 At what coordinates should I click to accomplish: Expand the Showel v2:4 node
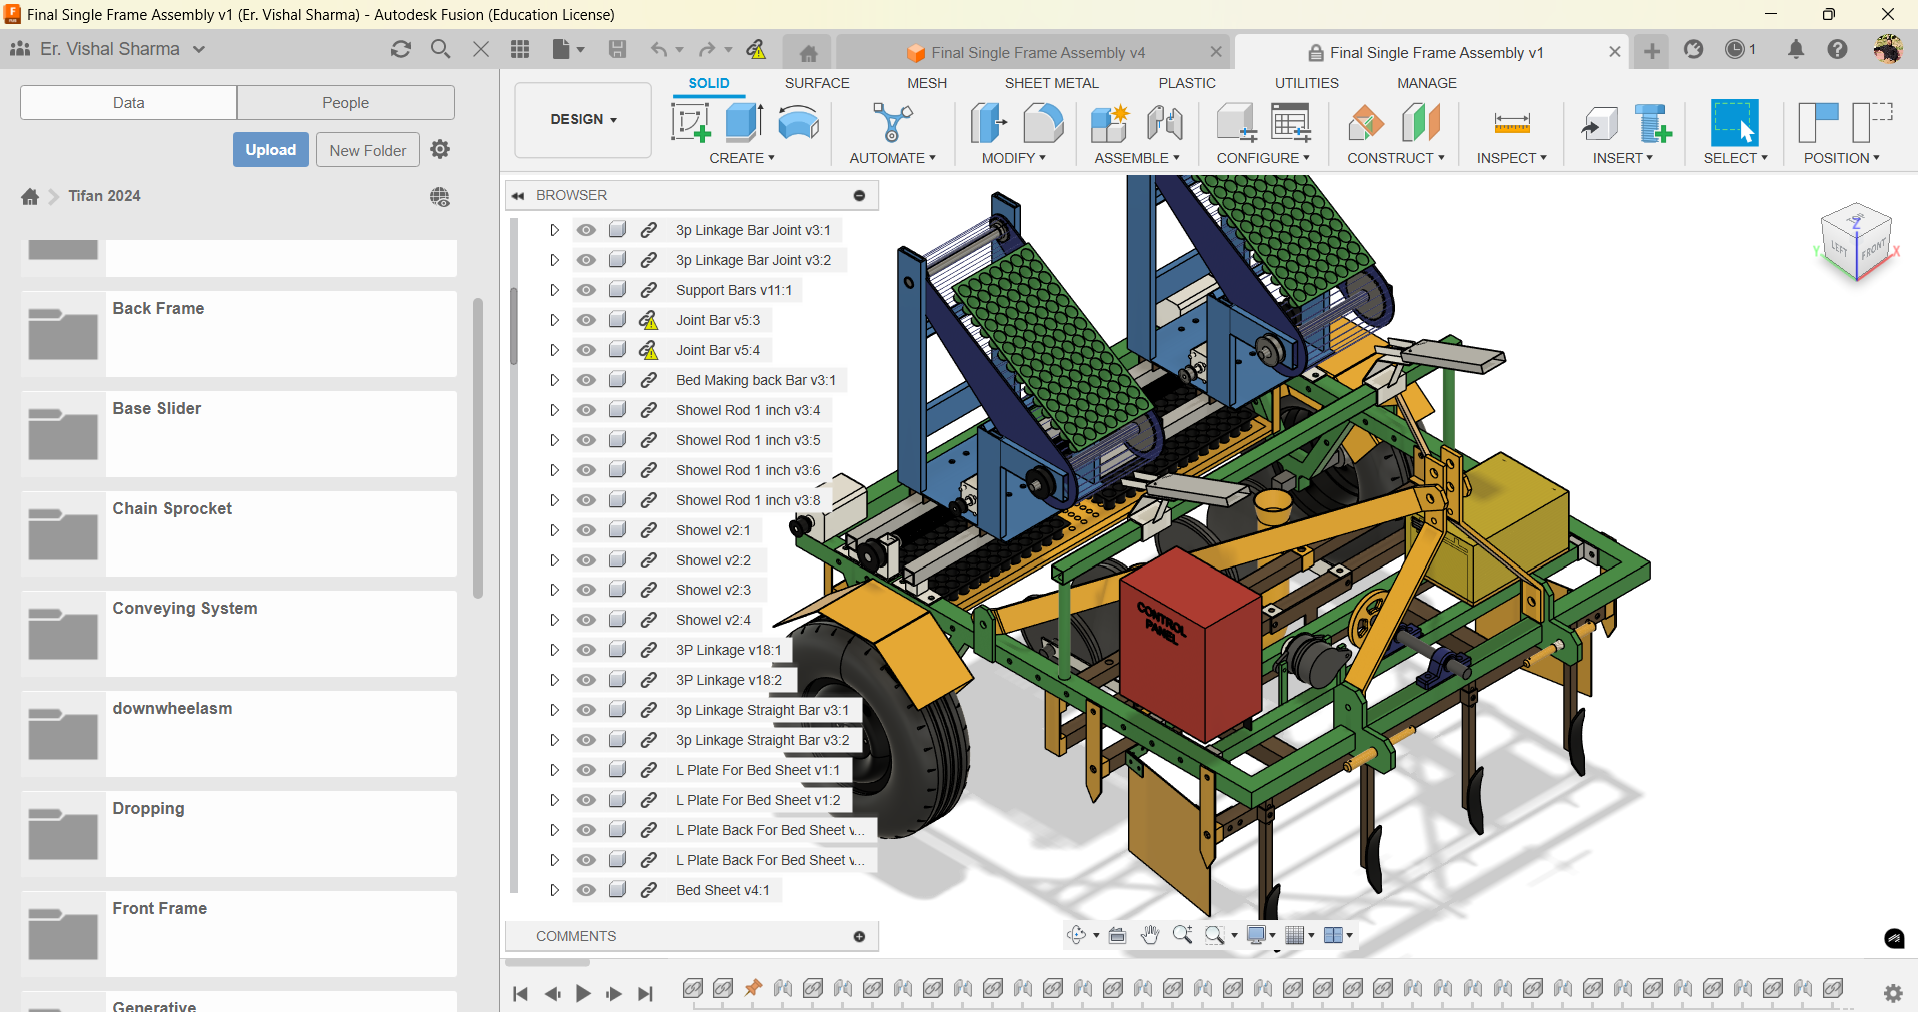tap(554, 620)
